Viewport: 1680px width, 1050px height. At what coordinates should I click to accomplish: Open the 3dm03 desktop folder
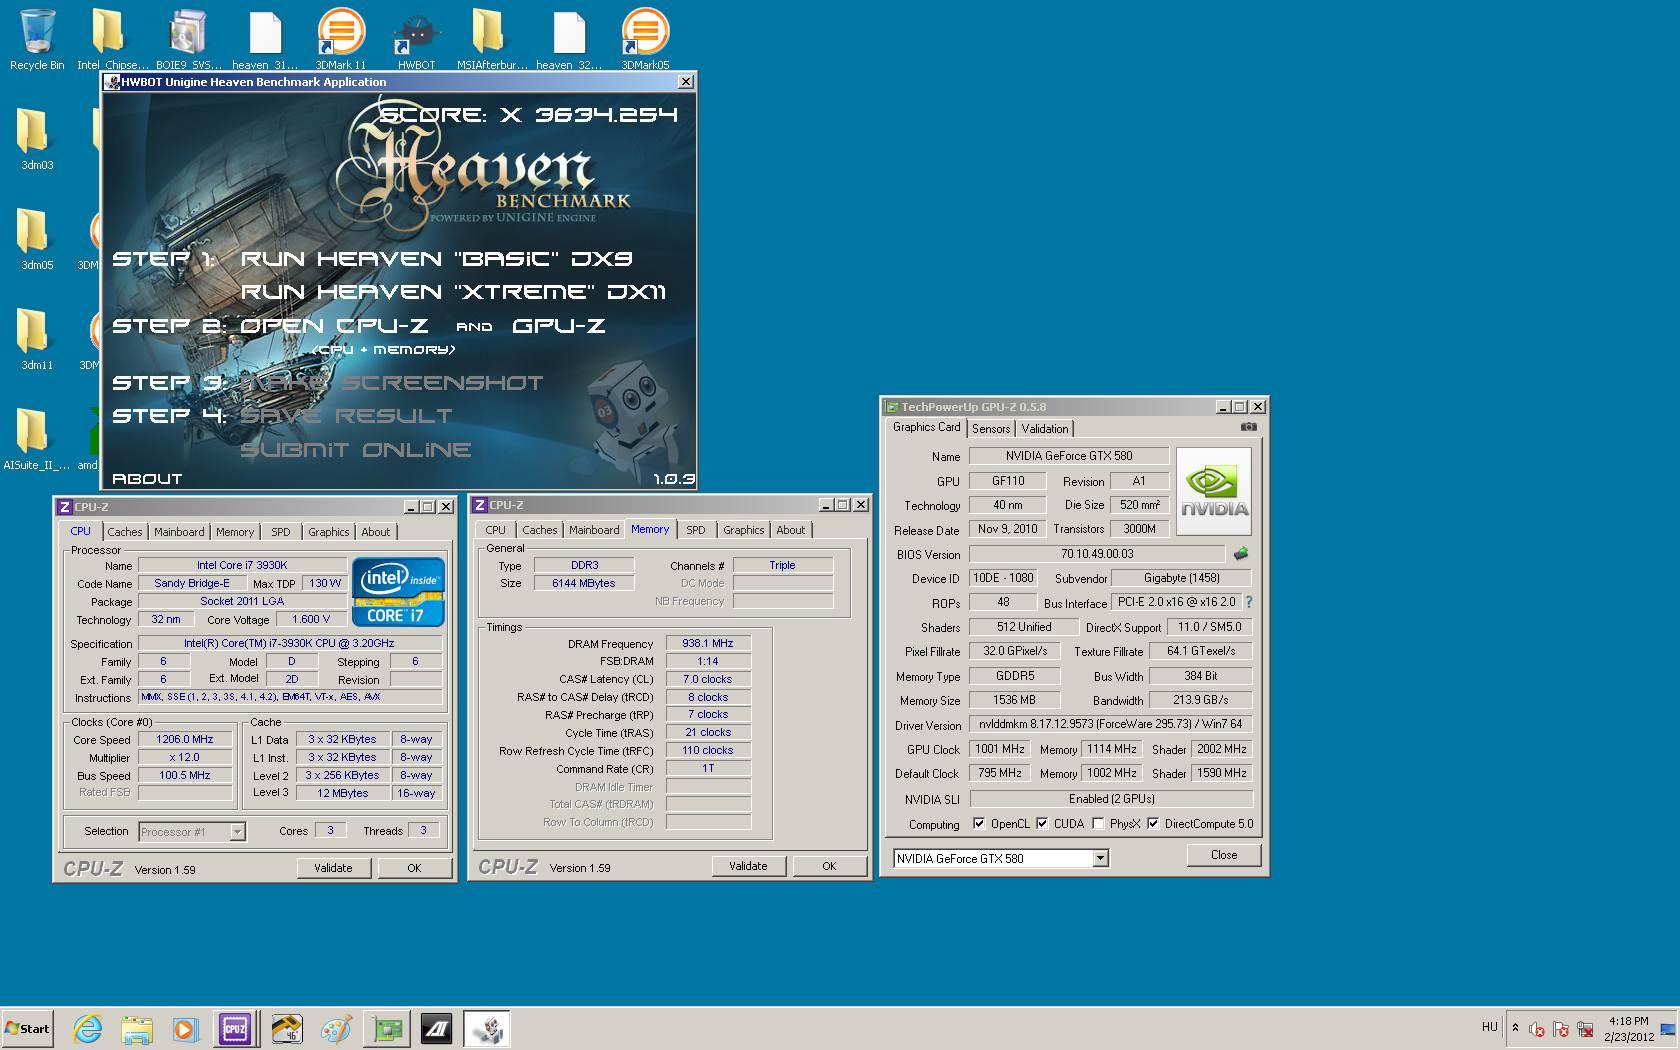37,138
